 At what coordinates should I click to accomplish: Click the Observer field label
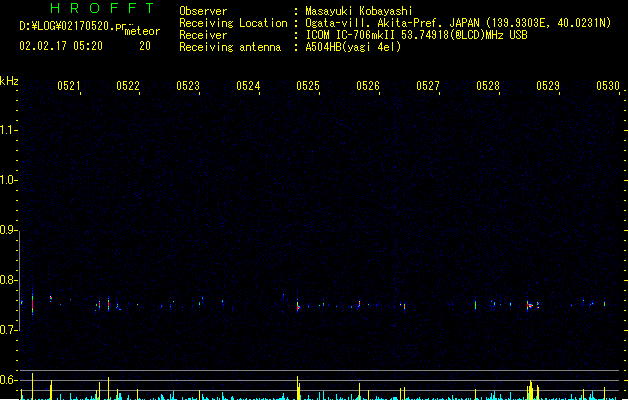pyautogui.click(x=203, y=11)
